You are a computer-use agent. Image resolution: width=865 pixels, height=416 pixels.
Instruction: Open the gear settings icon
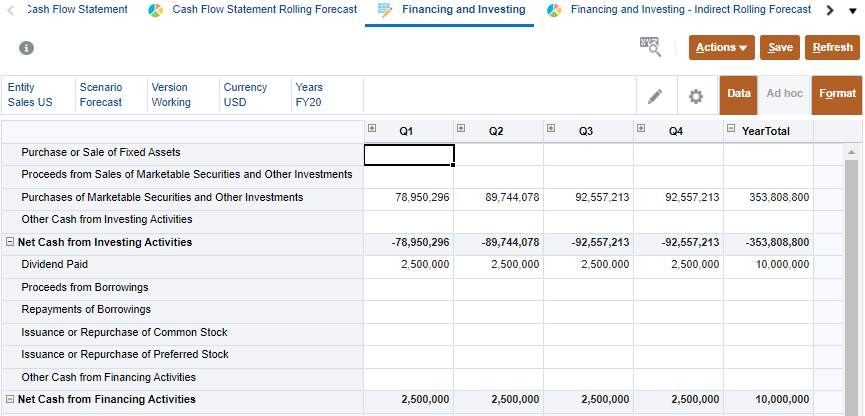click(696, 96)
